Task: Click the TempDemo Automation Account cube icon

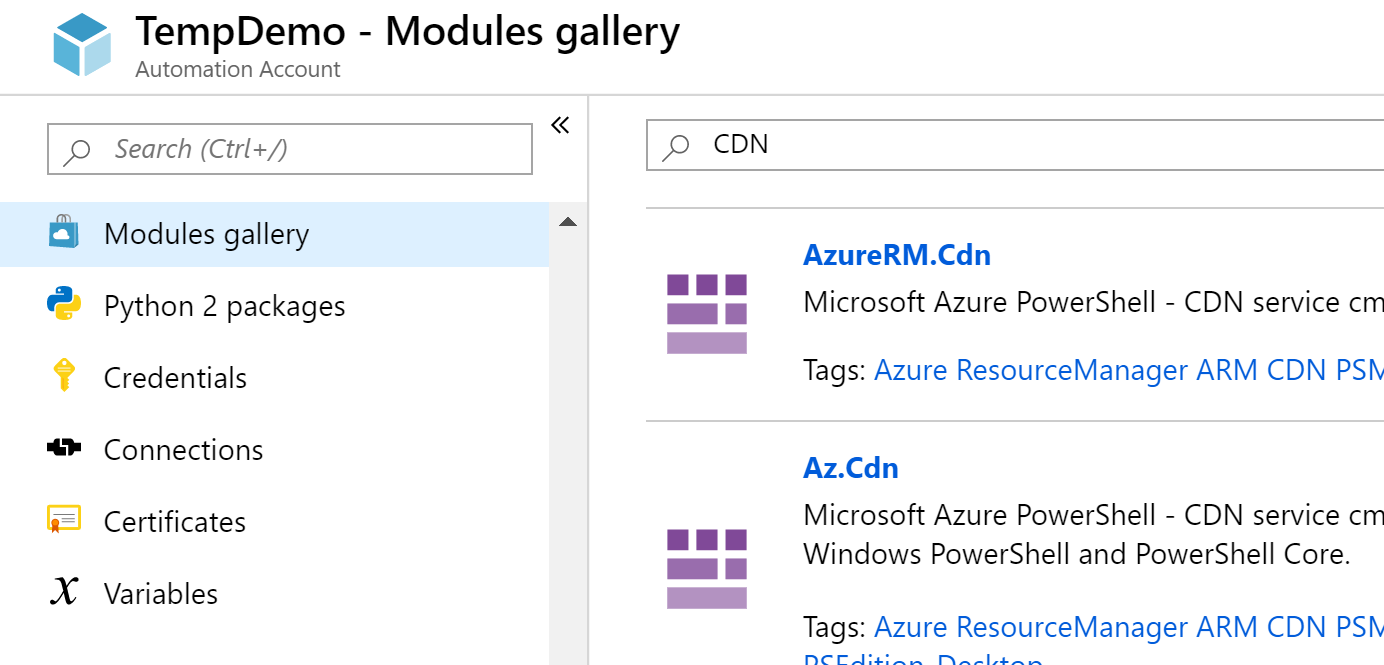Action: (82, 45)
